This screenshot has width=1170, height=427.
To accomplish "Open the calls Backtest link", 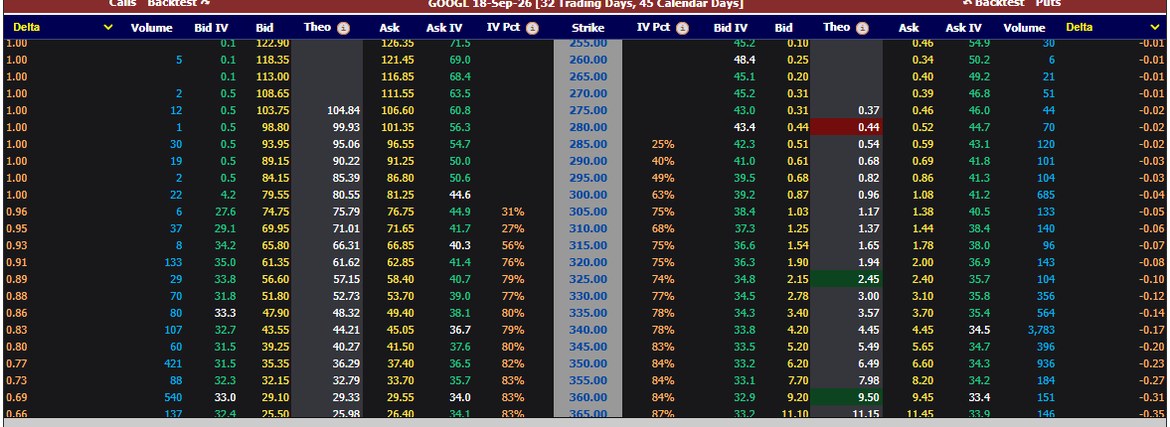I will coord(179,3).
